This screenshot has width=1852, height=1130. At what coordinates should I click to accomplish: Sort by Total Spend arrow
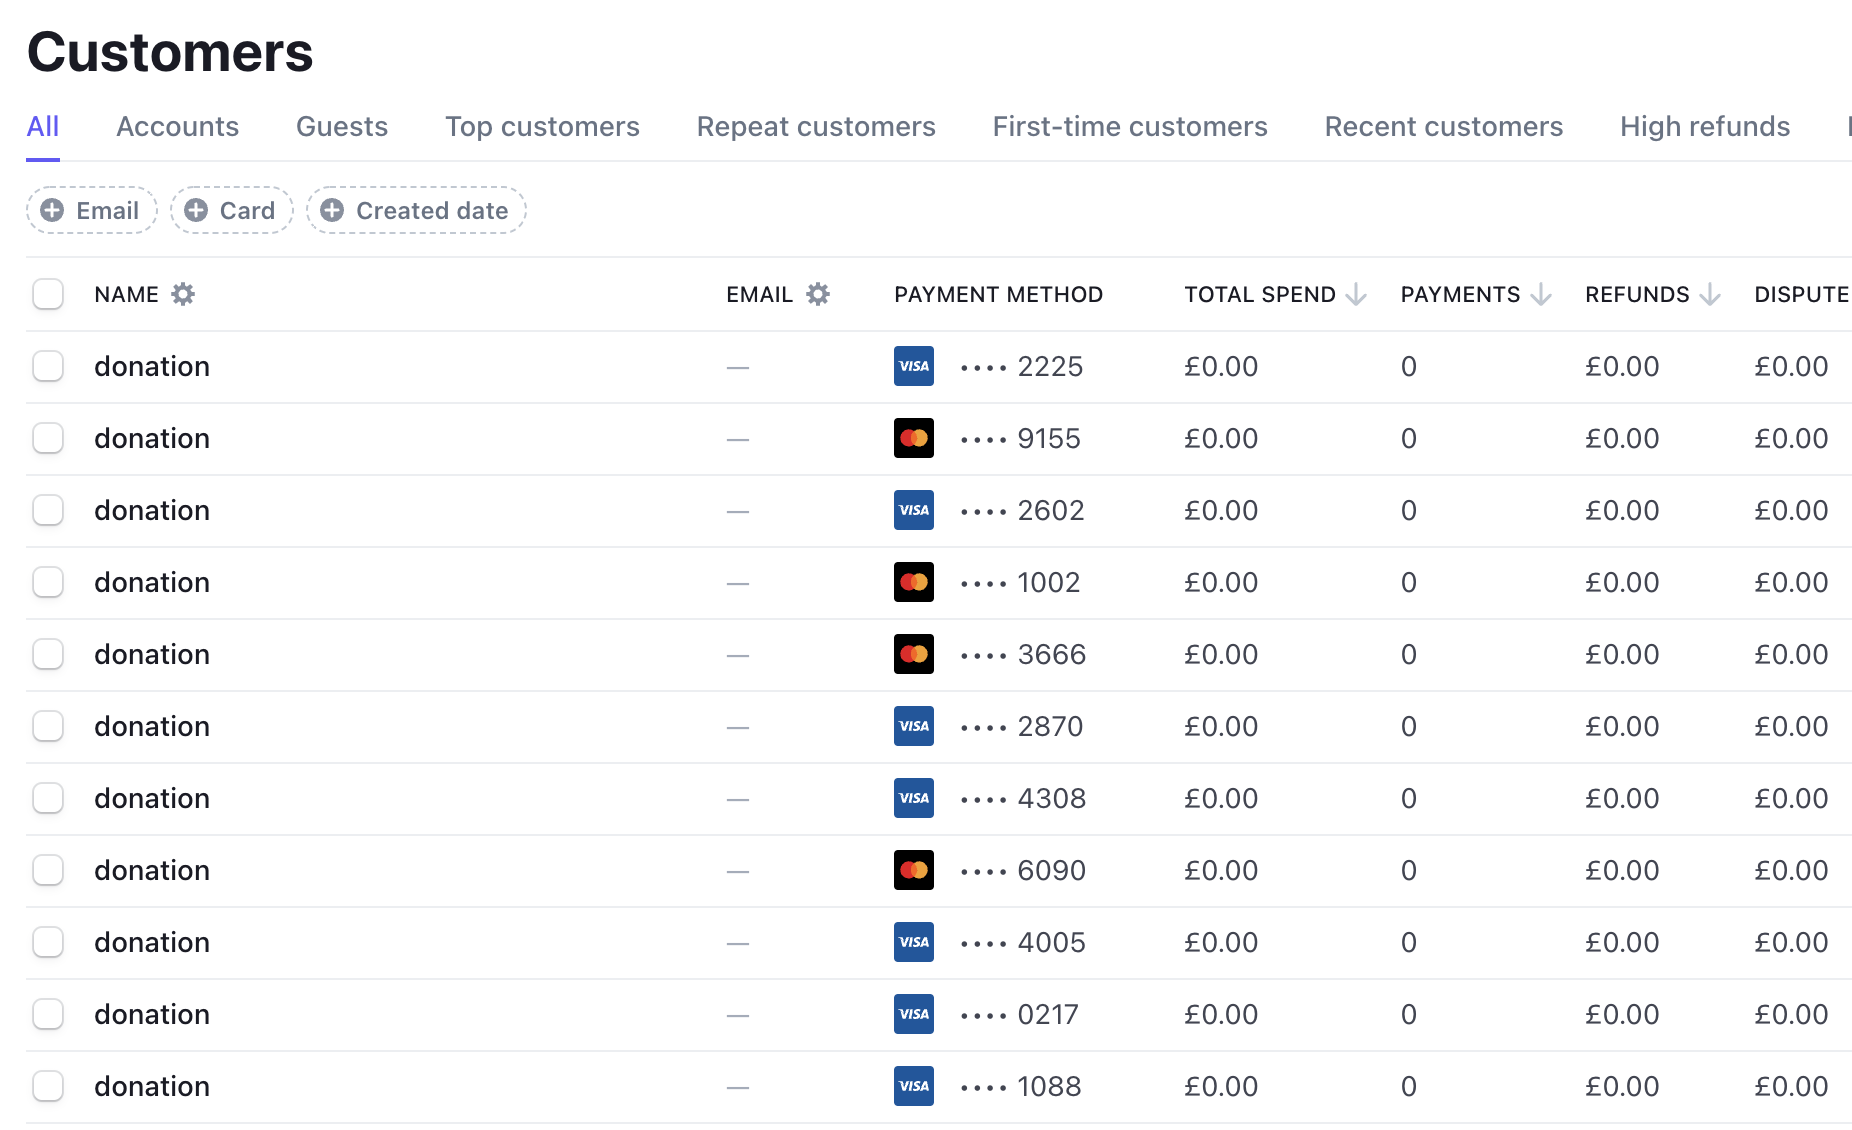pos(1356,294)
